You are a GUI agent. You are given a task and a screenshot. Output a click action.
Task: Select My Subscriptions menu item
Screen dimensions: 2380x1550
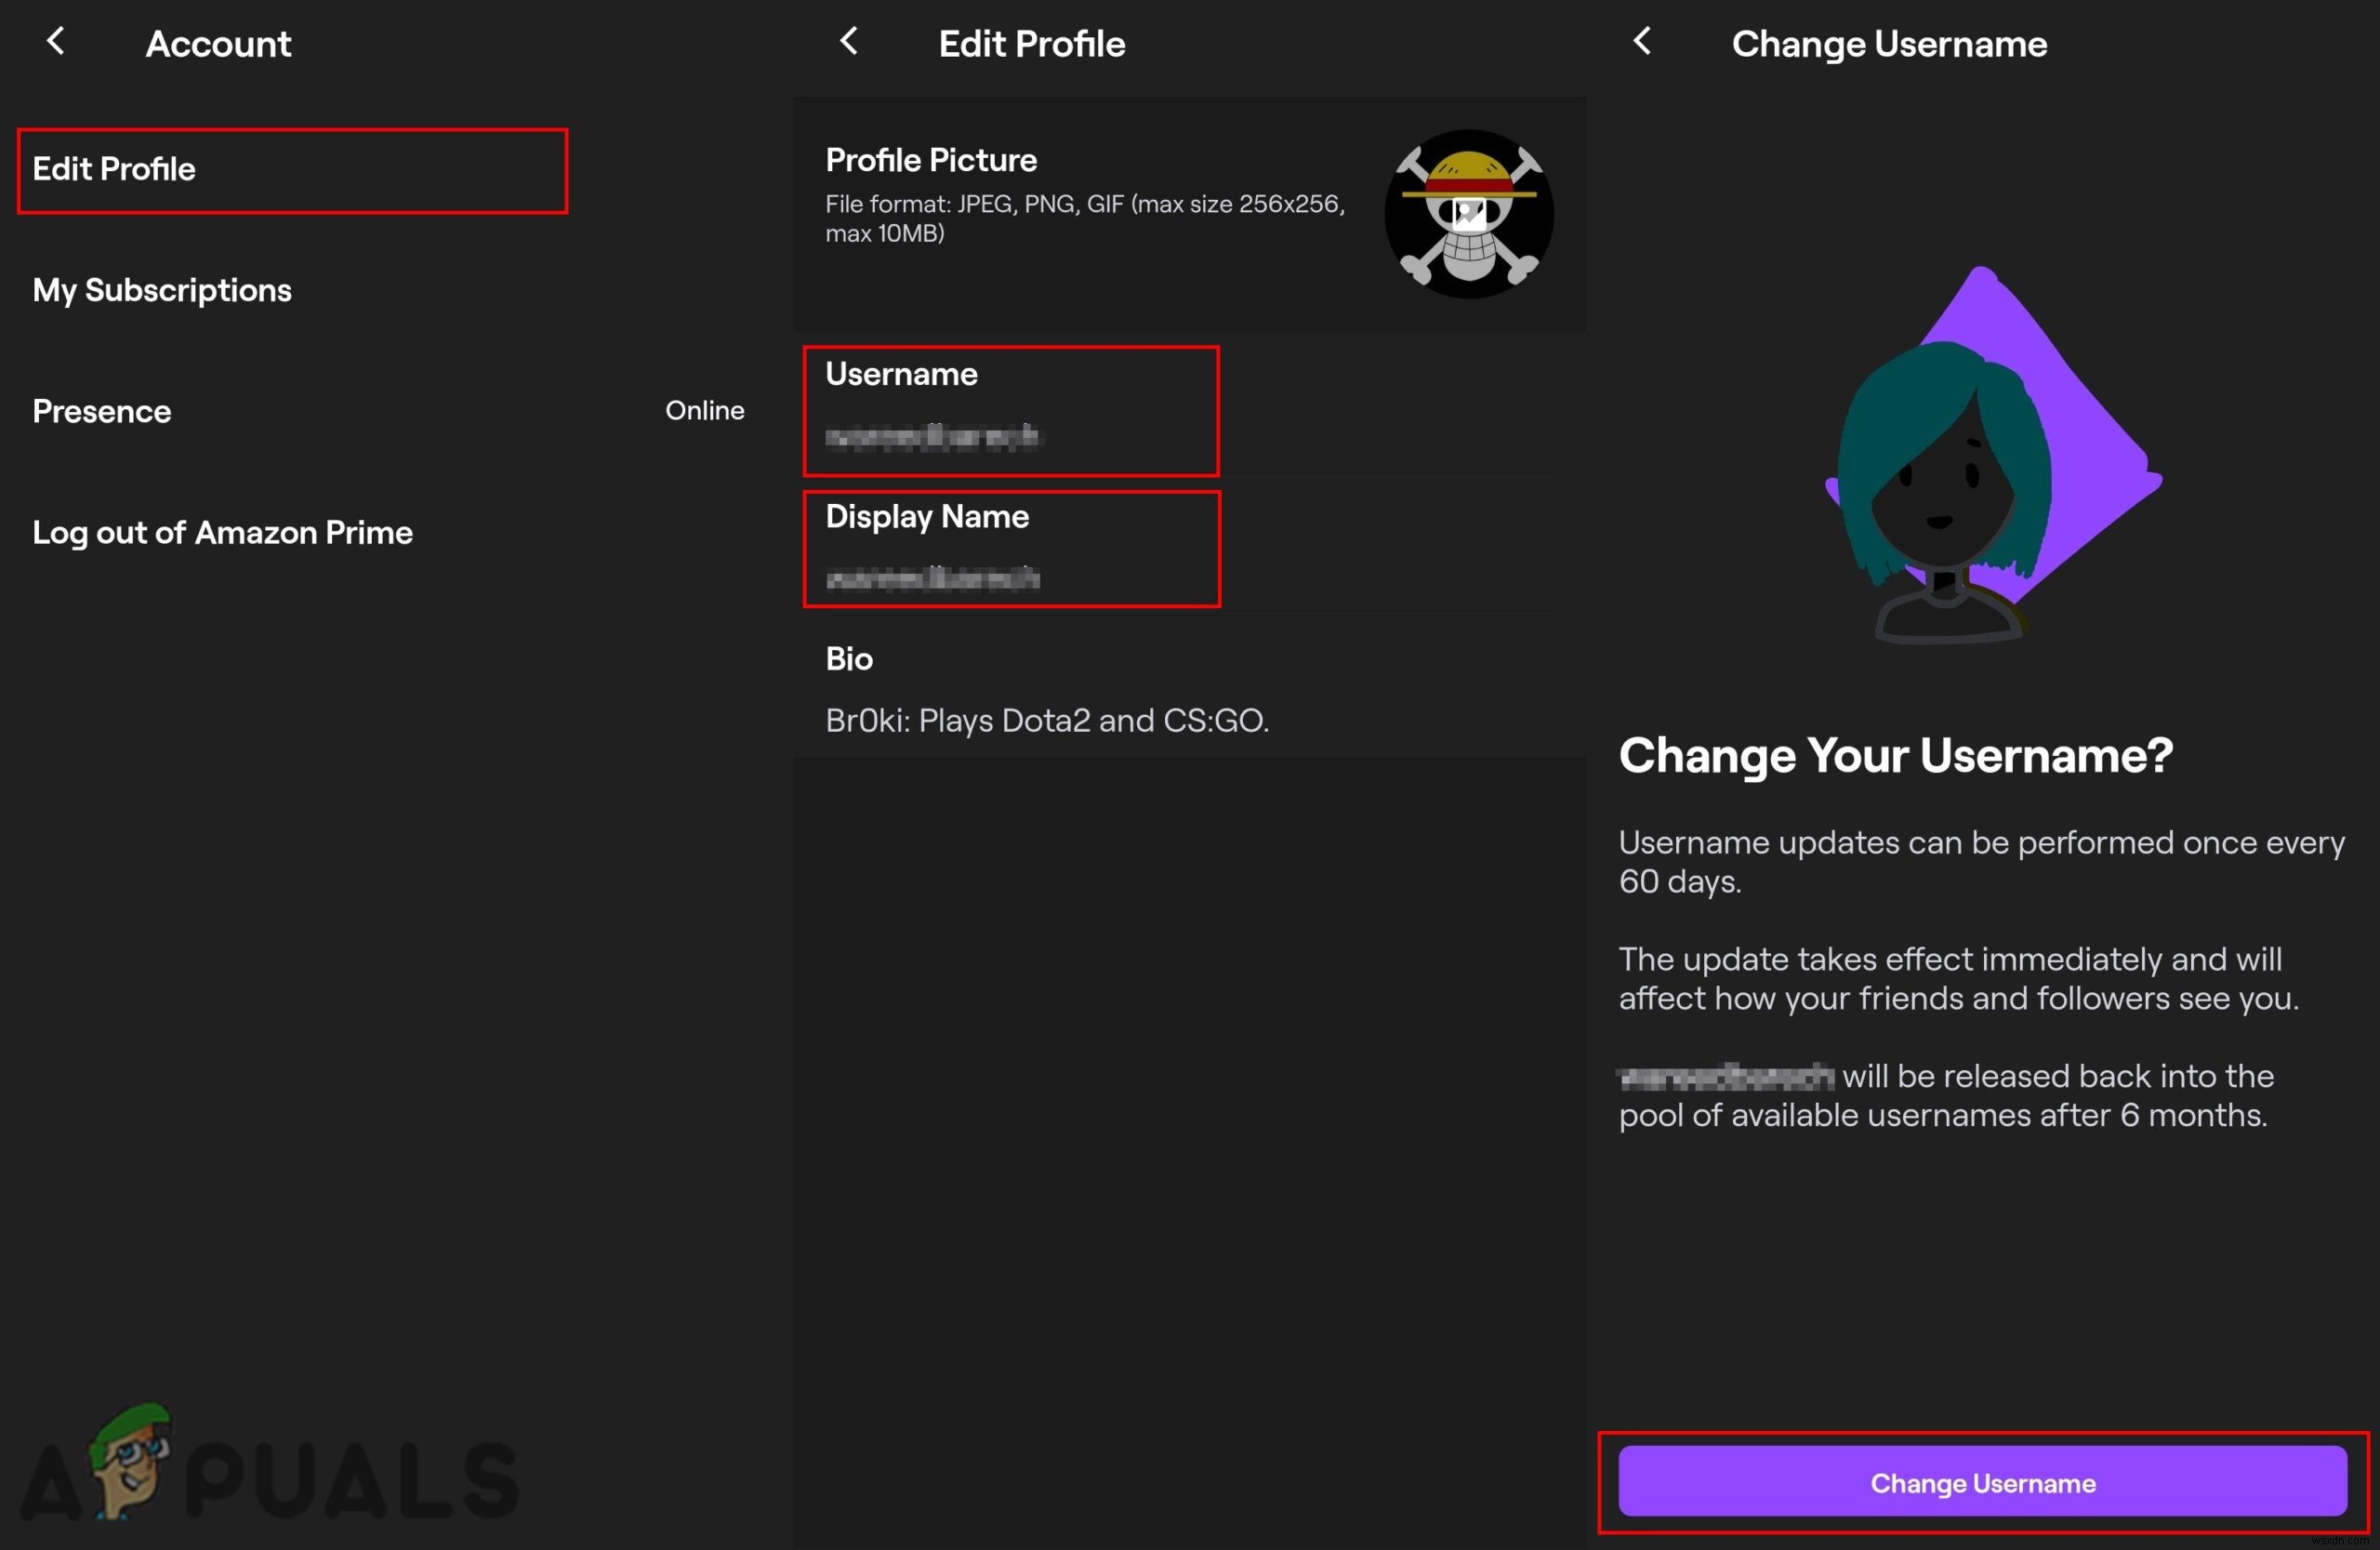pyautogui.click(x=163, y=290)
